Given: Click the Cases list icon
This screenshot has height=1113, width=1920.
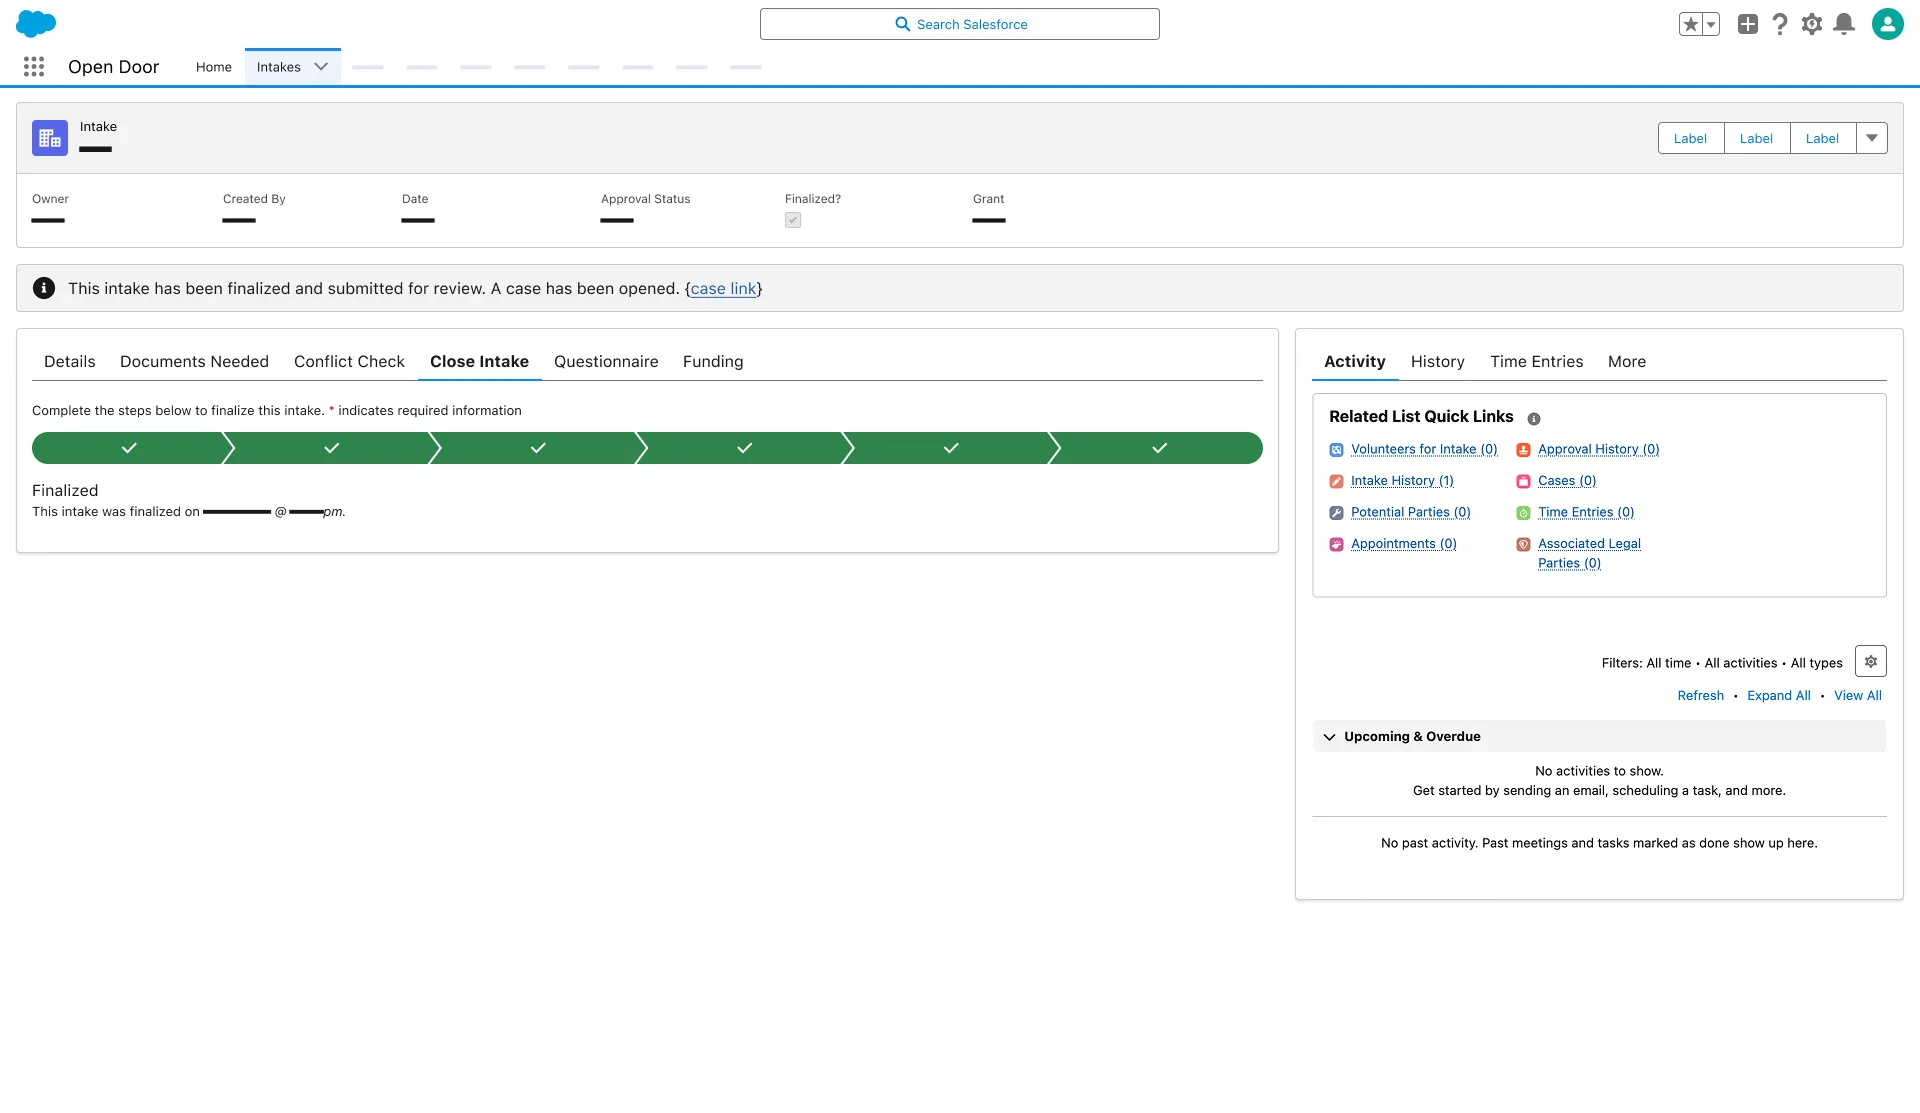Looking at the screenshot, I should (x=1523, y=481).
